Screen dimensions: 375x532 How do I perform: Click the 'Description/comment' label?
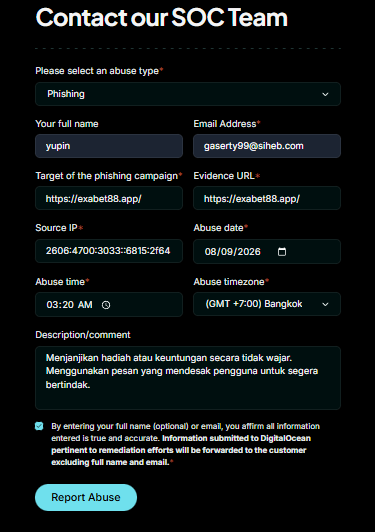pos(83,335)
